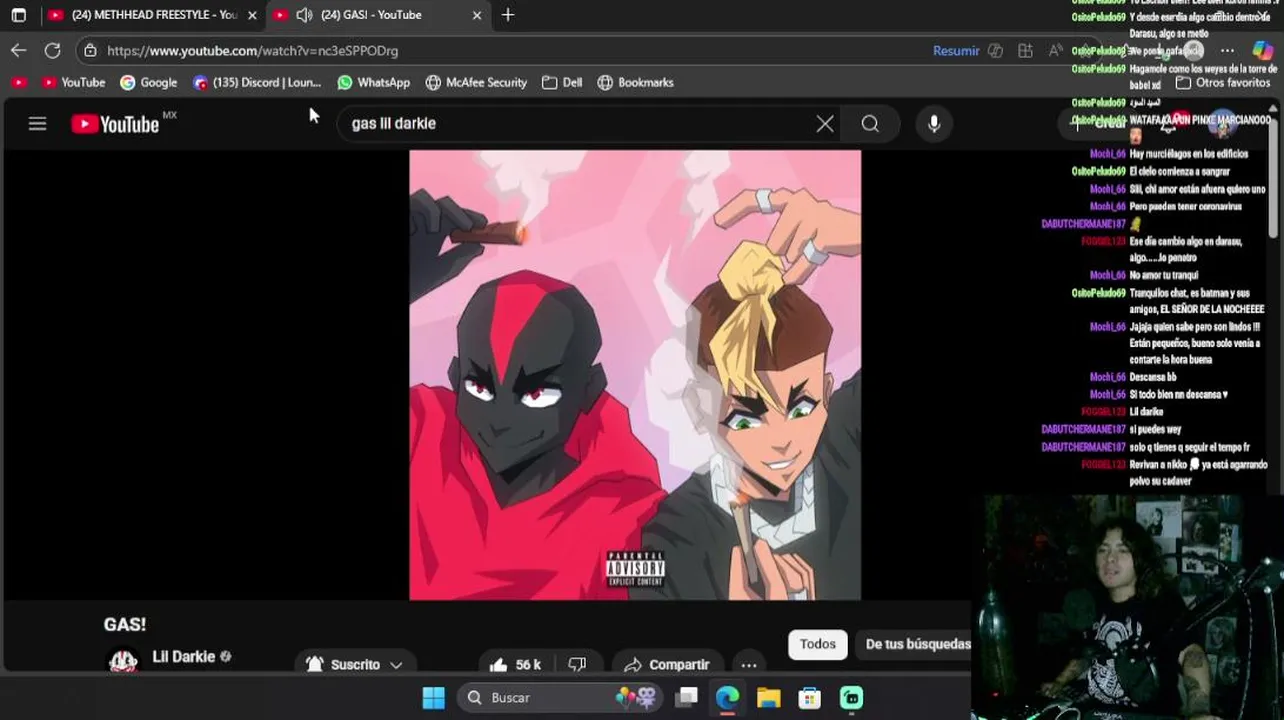Go back using the browser back arrow
Viewport: 1284px width, 720px height.
coord(19,50)
